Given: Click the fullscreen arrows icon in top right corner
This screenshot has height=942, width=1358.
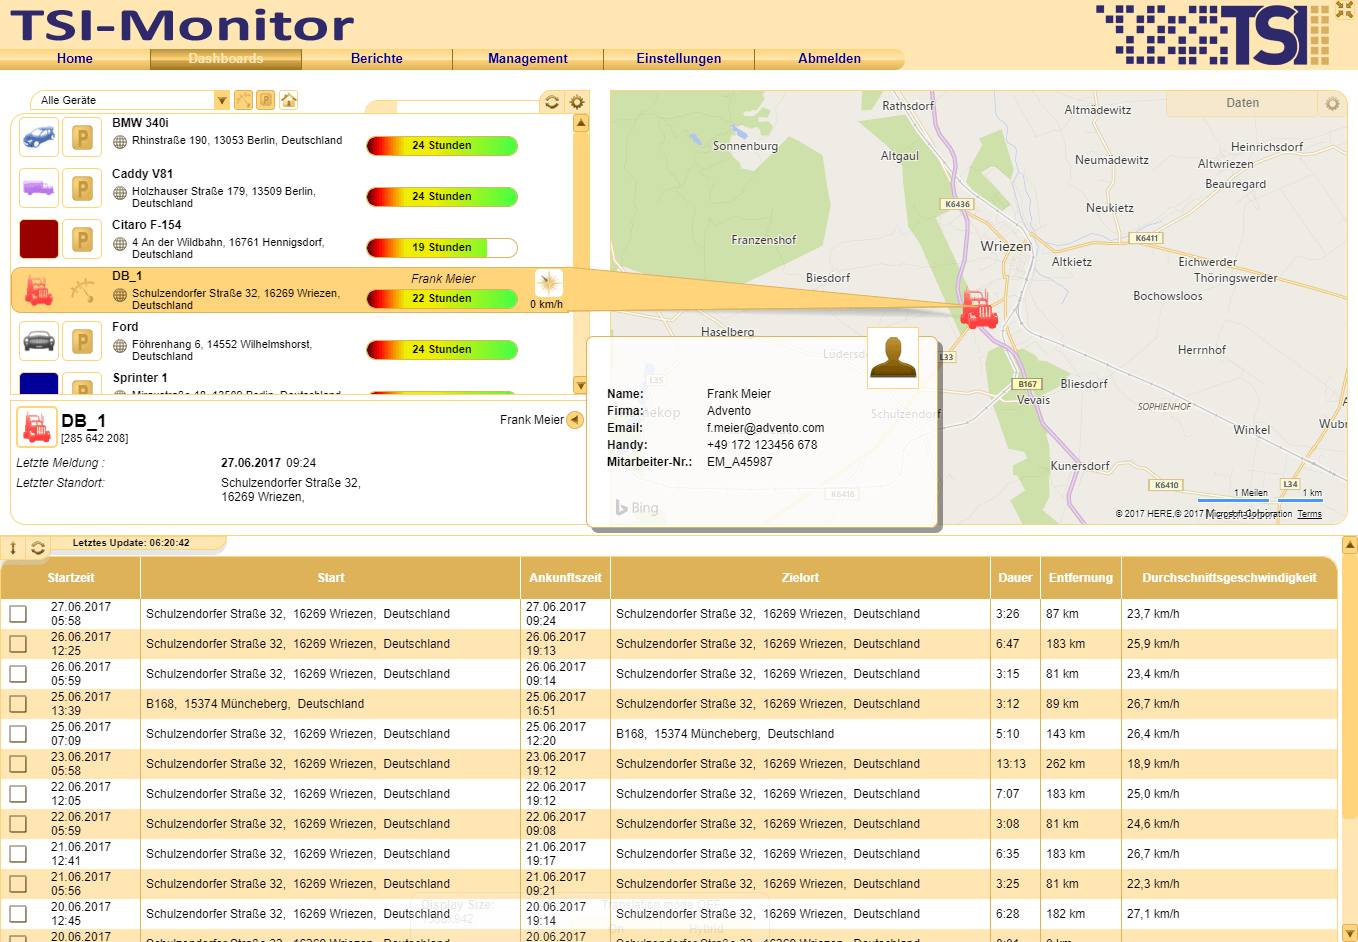Looking at the screenshot, I should pos(1345,10).
